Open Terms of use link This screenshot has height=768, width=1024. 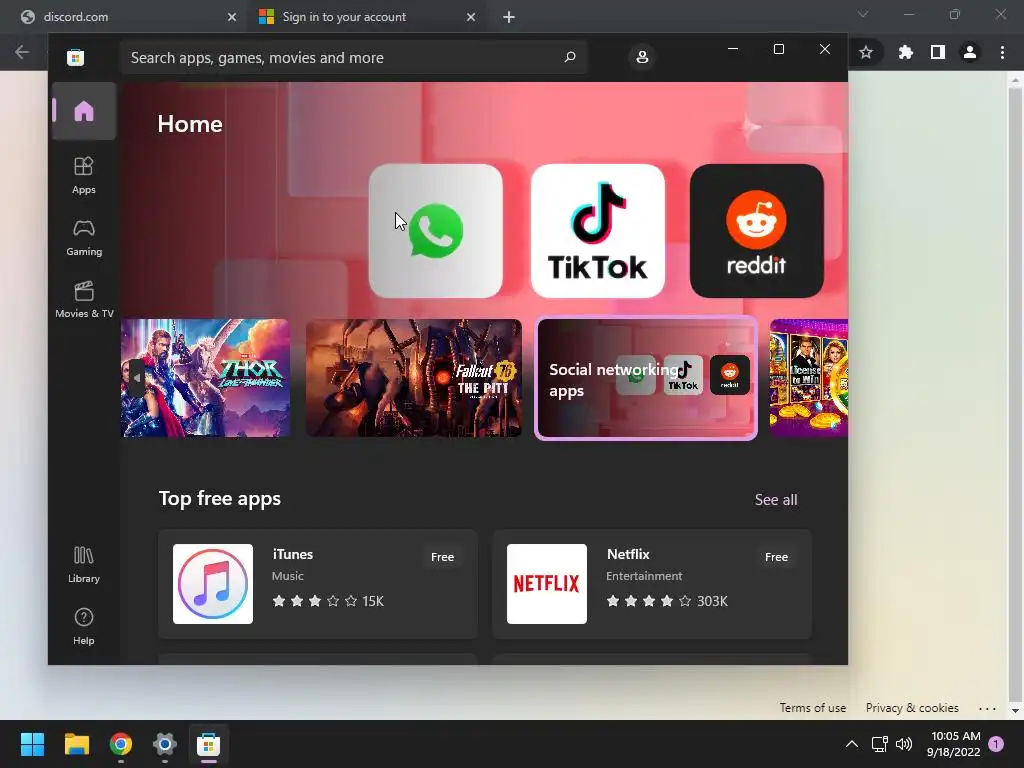pos(812,708)
